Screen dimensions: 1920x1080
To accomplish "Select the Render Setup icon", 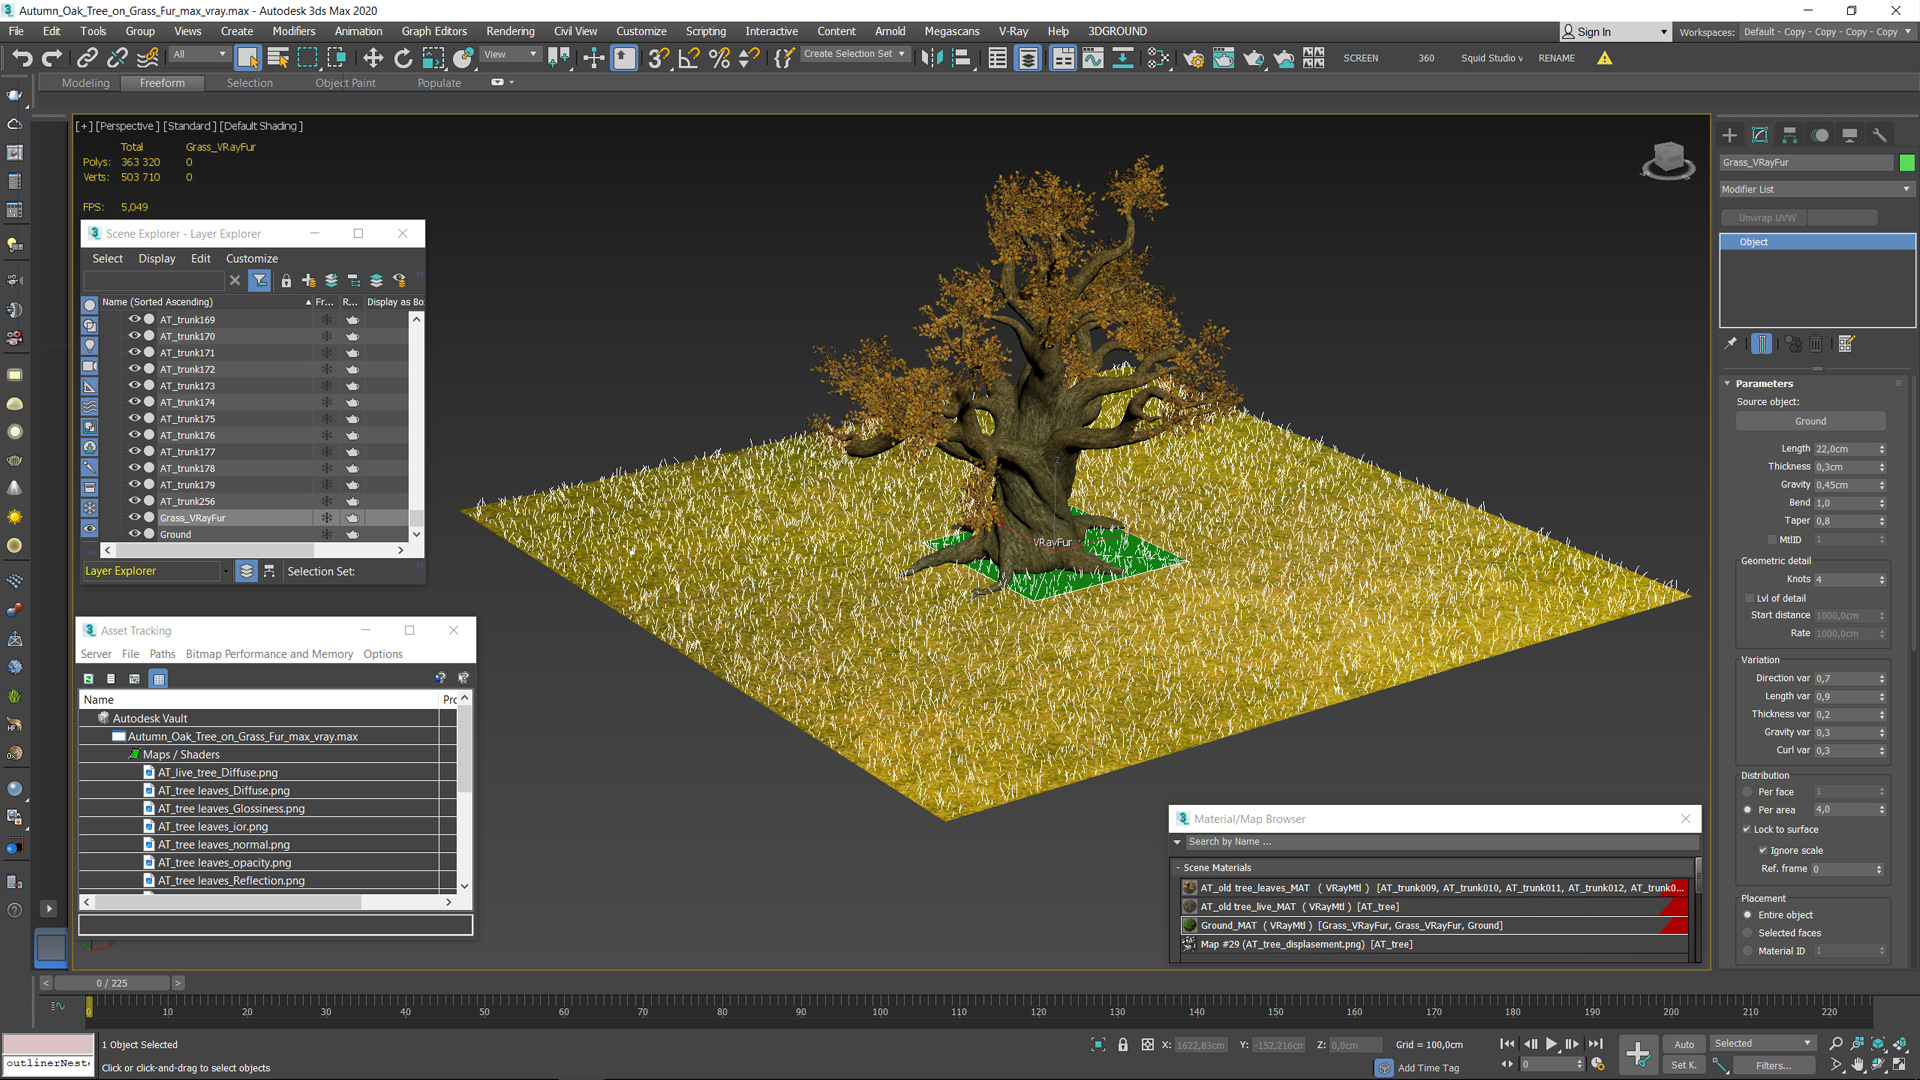I will [x=1191, y=58].
